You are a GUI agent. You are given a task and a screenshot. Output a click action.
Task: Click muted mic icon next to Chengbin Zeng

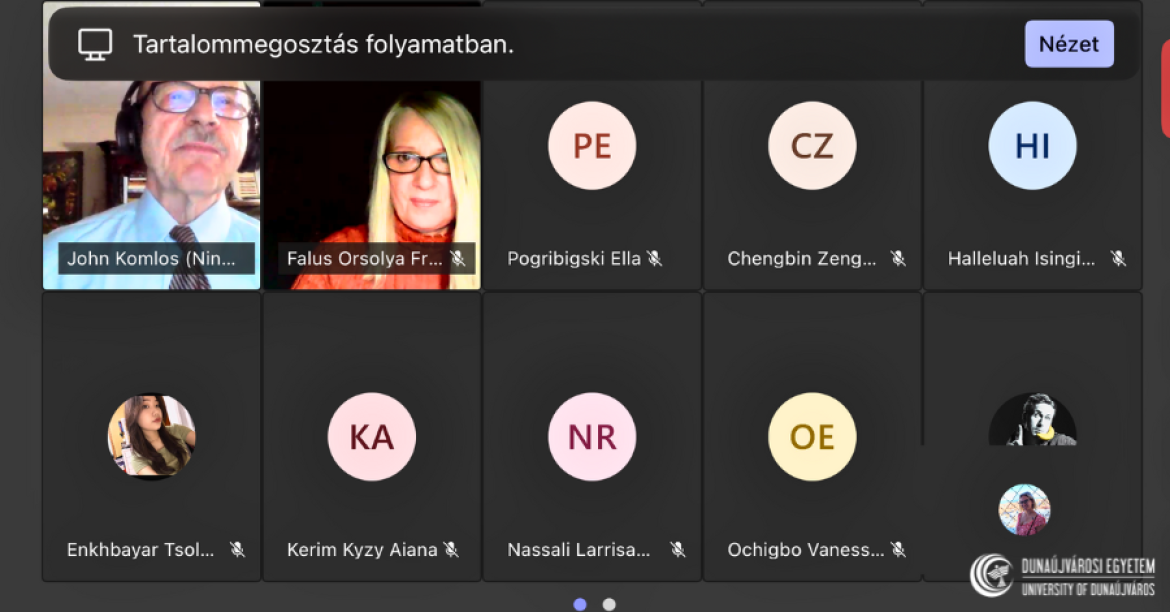pos(898,259)
